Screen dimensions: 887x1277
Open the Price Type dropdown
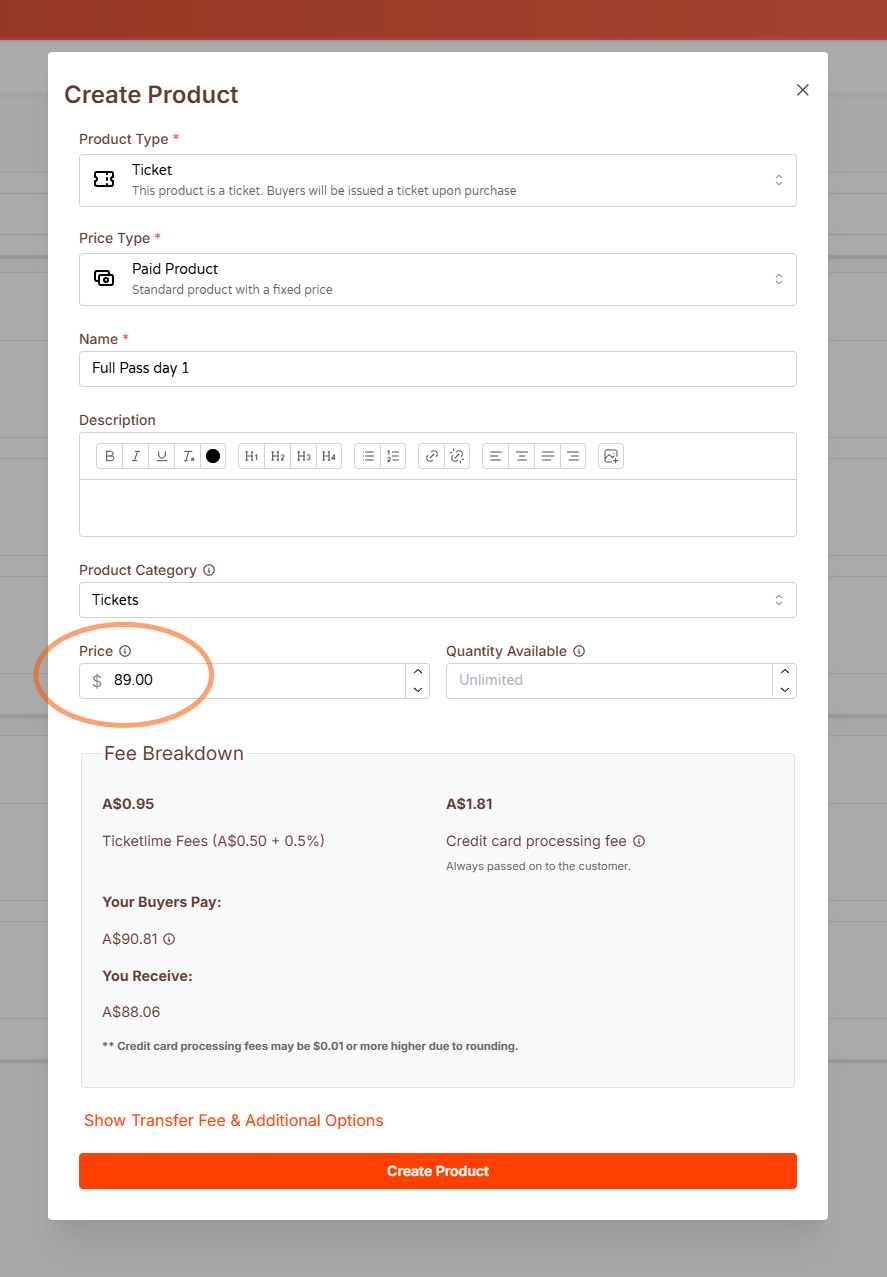pos(437,279)
